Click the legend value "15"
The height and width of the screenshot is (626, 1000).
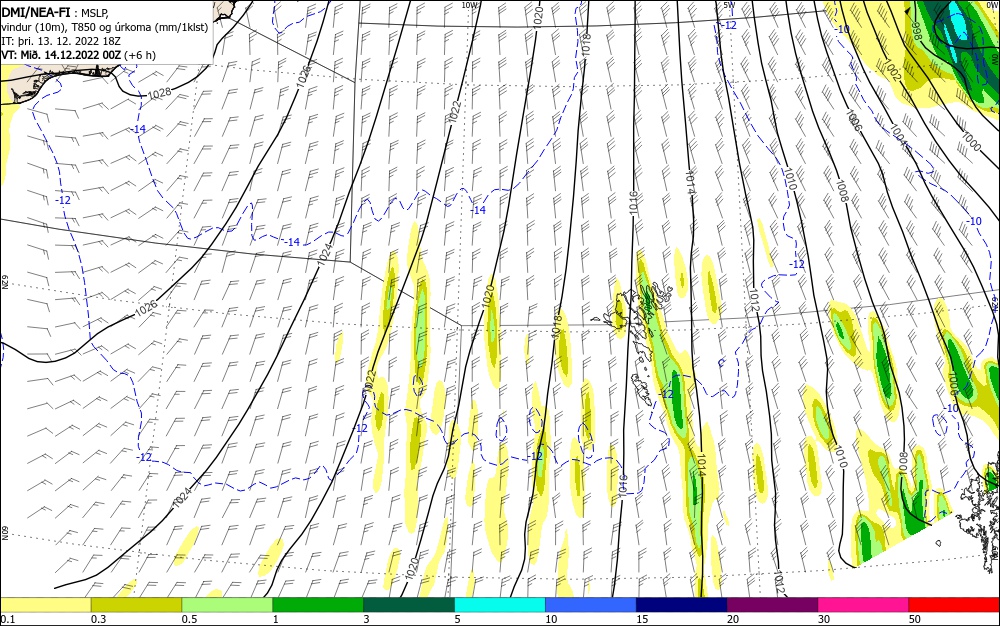pyautogui.click(x=642, y=619)
